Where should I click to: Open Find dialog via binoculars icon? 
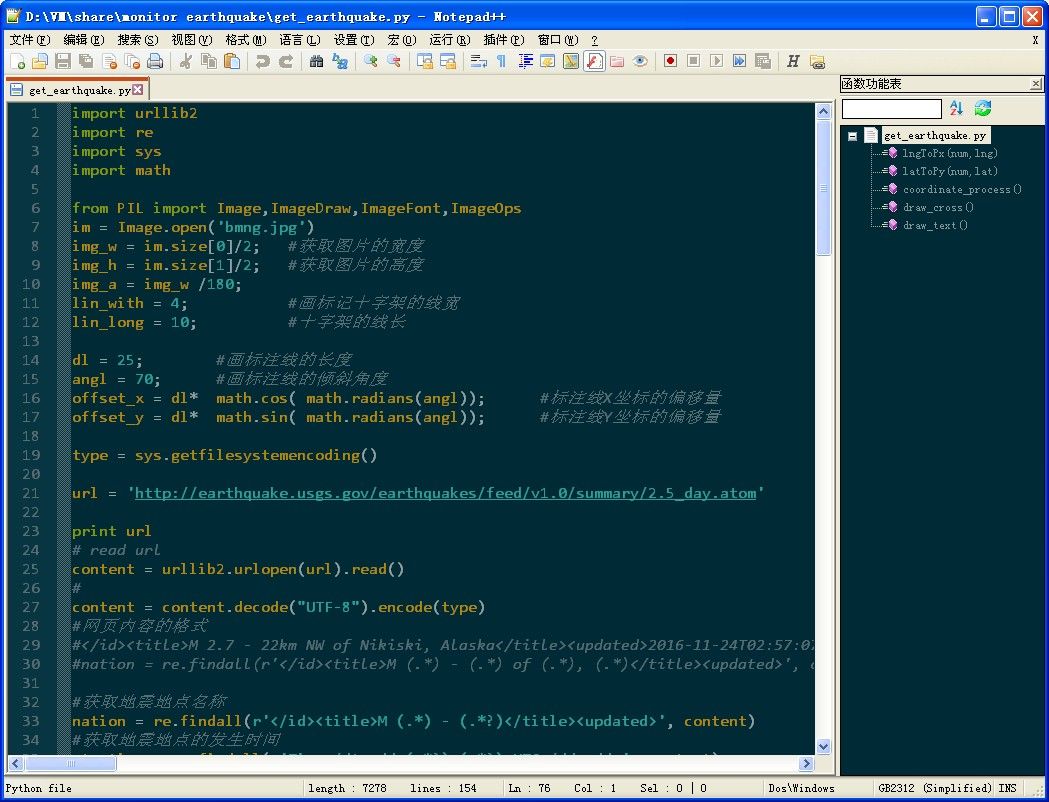[x=316, y=60]
